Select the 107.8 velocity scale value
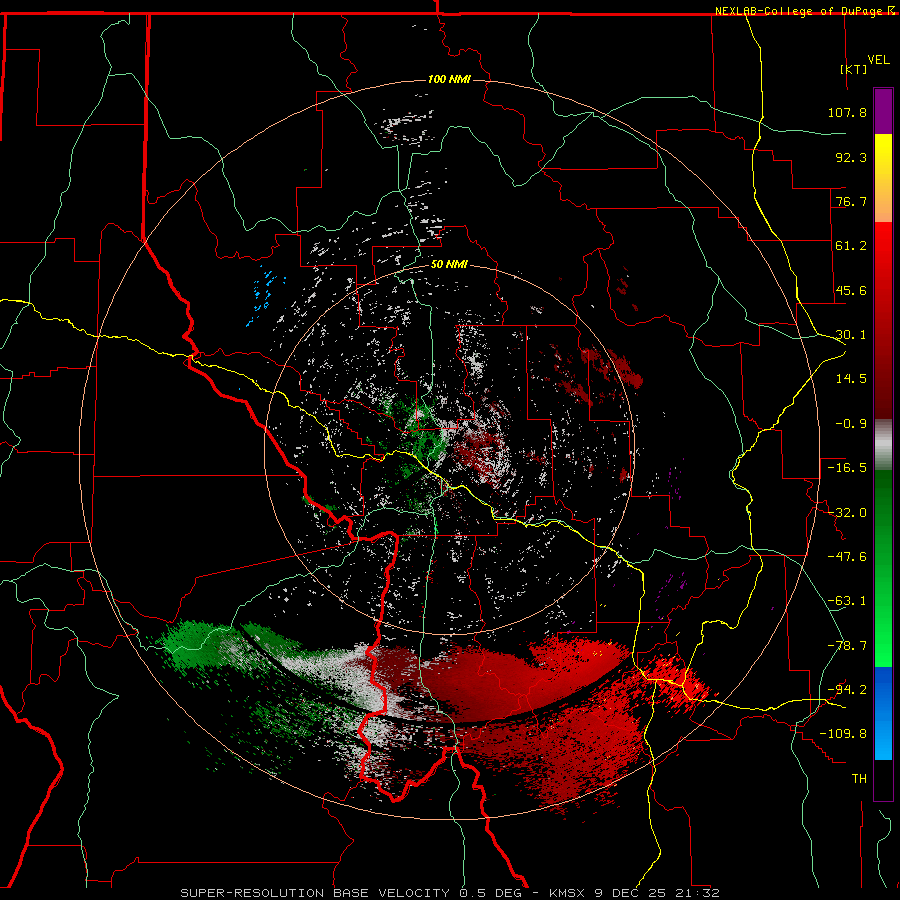 [847, 112]
